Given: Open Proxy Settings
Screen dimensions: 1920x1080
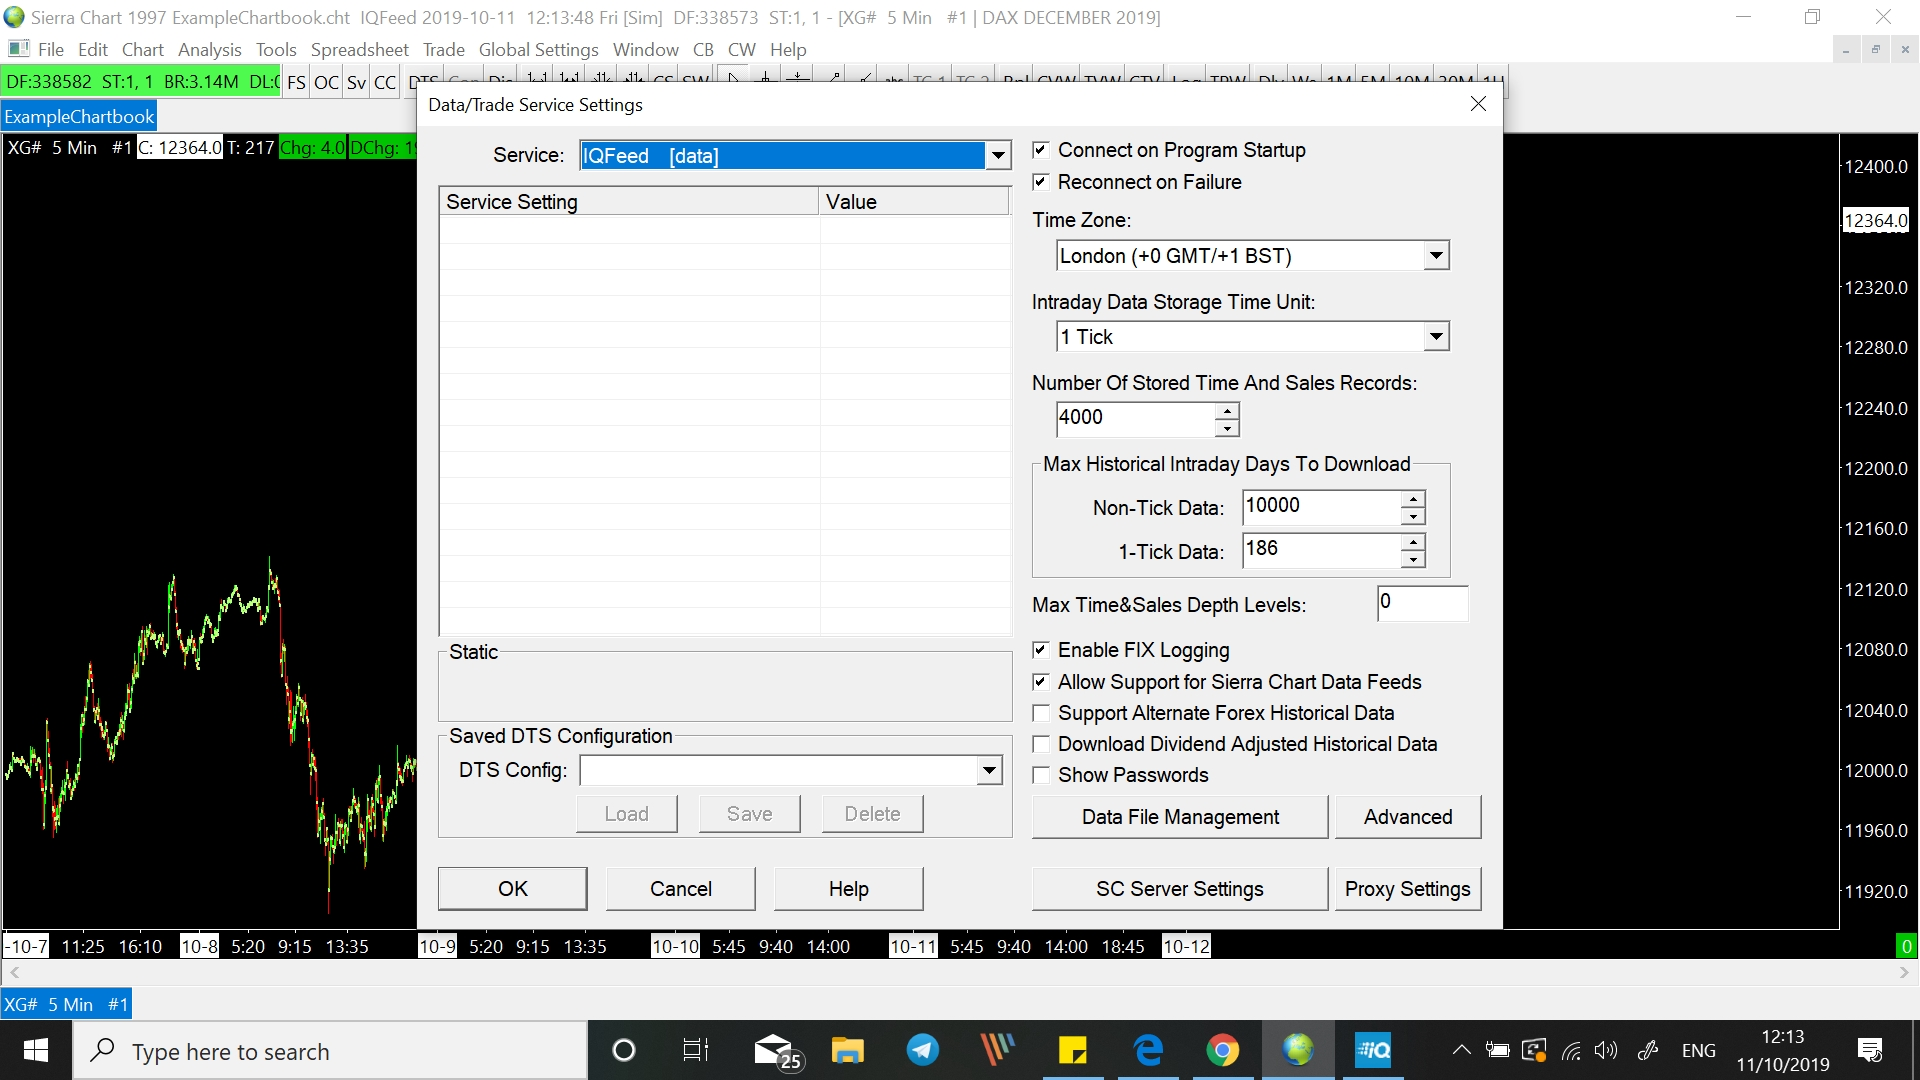Looking at the screenshot, I should click(1407, 889).
